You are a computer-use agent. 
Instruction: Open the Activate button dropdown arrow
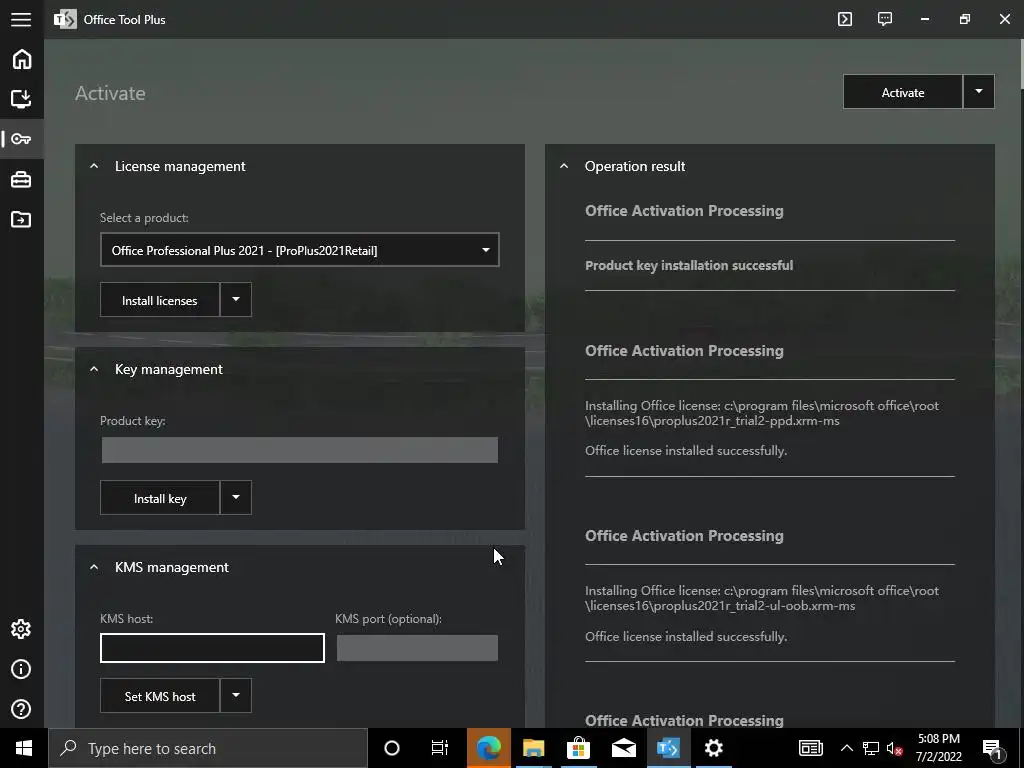tap(978, 92)
